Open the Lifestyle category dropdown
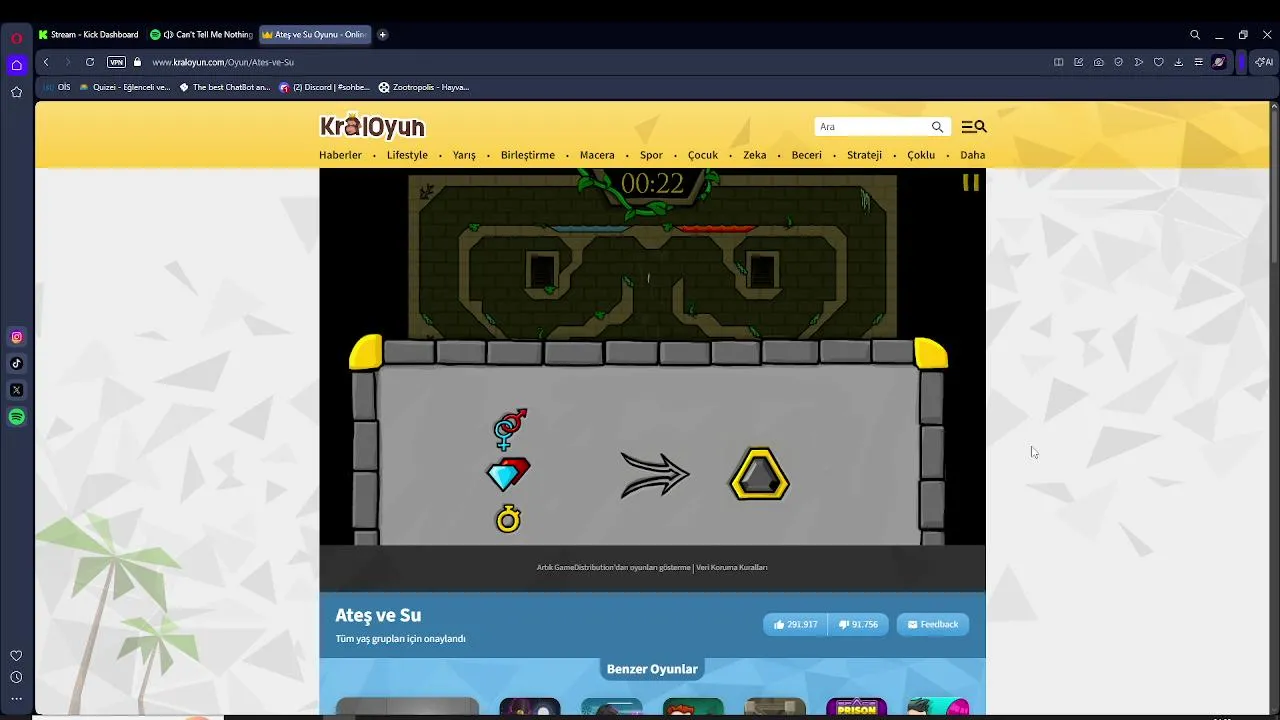Screen dimensions: 1280x720 coord(407,155)
